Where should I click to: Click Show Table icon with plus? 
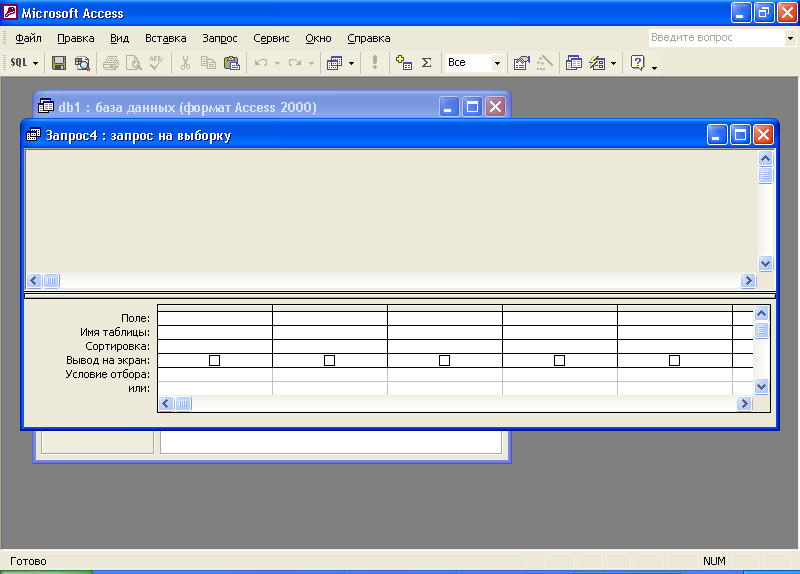click(404, 63)
